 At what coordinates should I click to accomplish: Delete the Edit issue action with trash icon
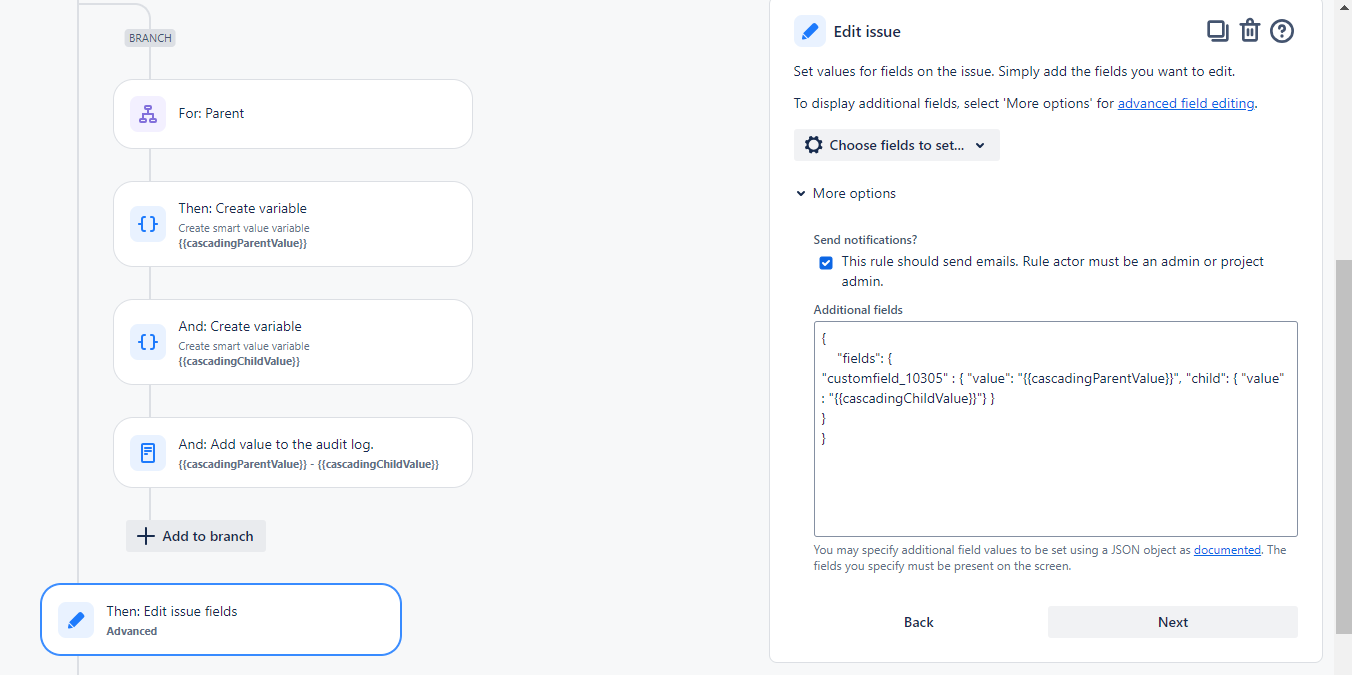(x=1249, y=30)
